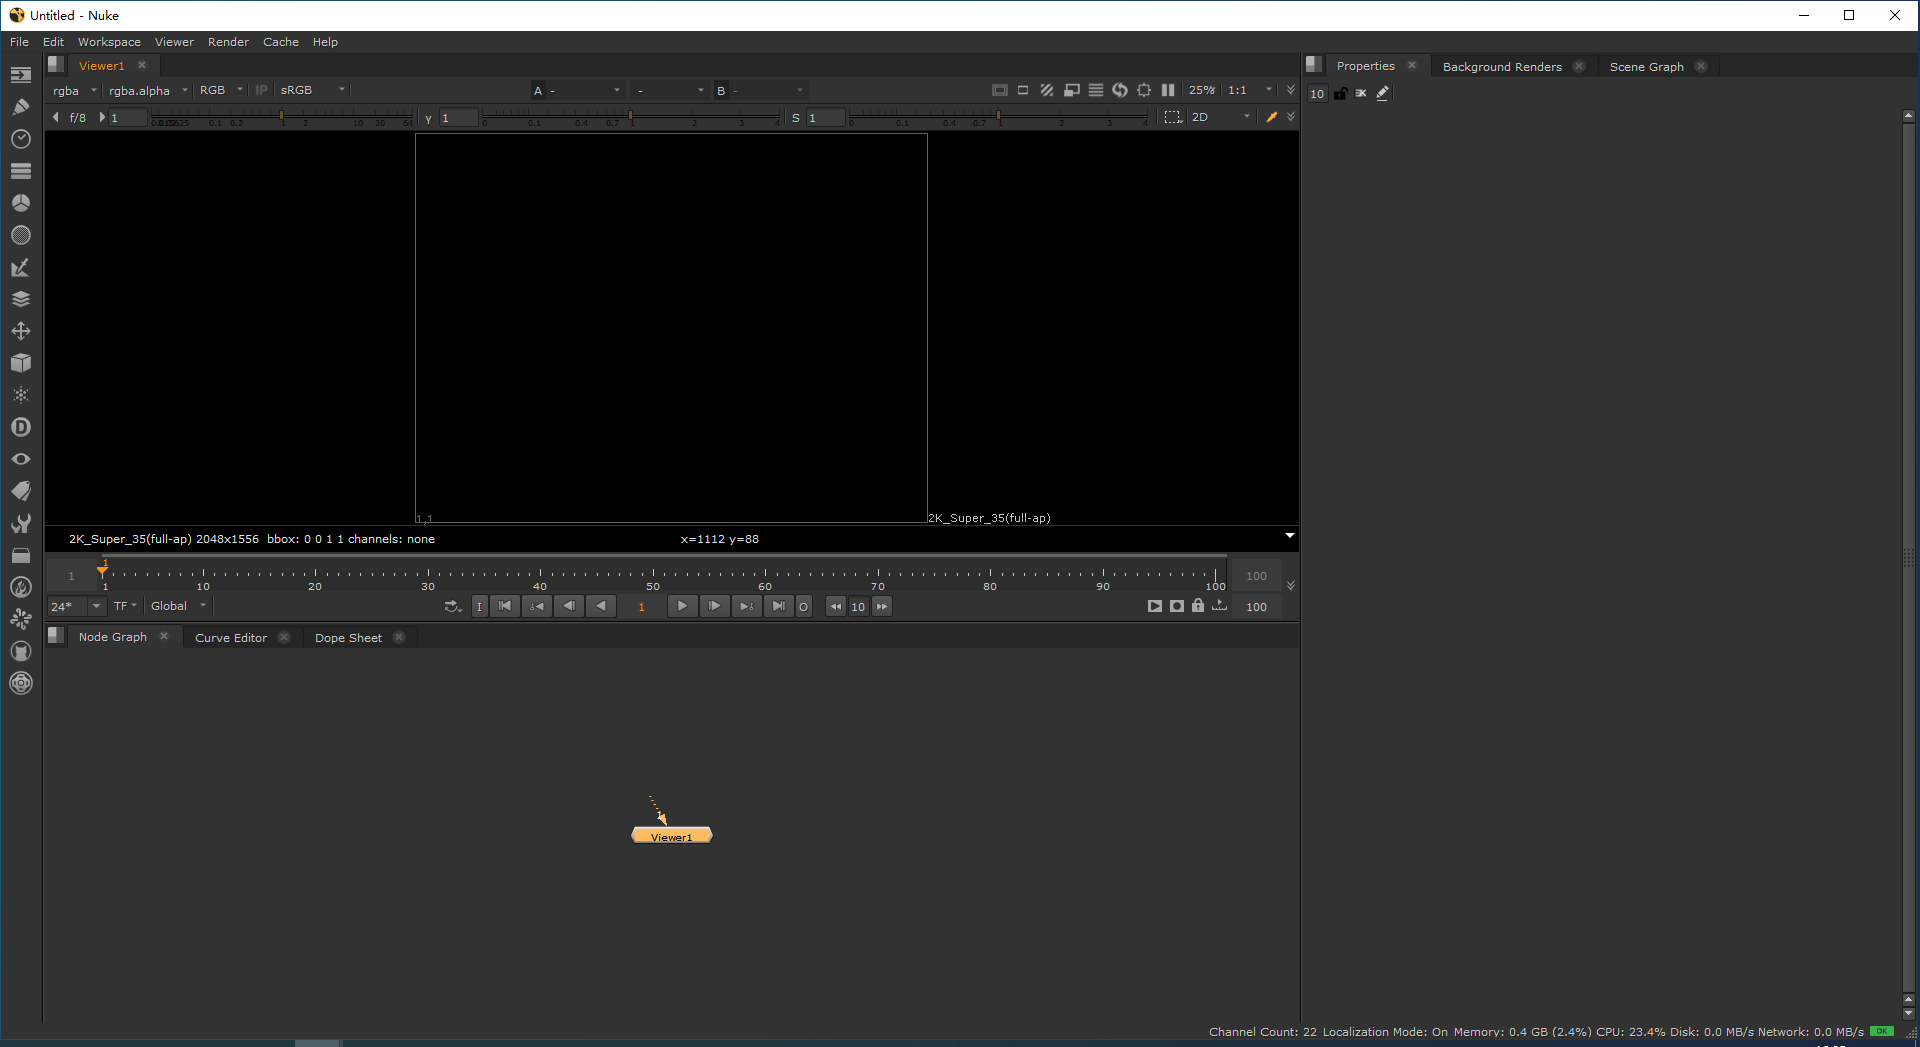The image size is (1920, 1047).
Task: Toggle pause on the viewer updates
Action: point(1168,90)
